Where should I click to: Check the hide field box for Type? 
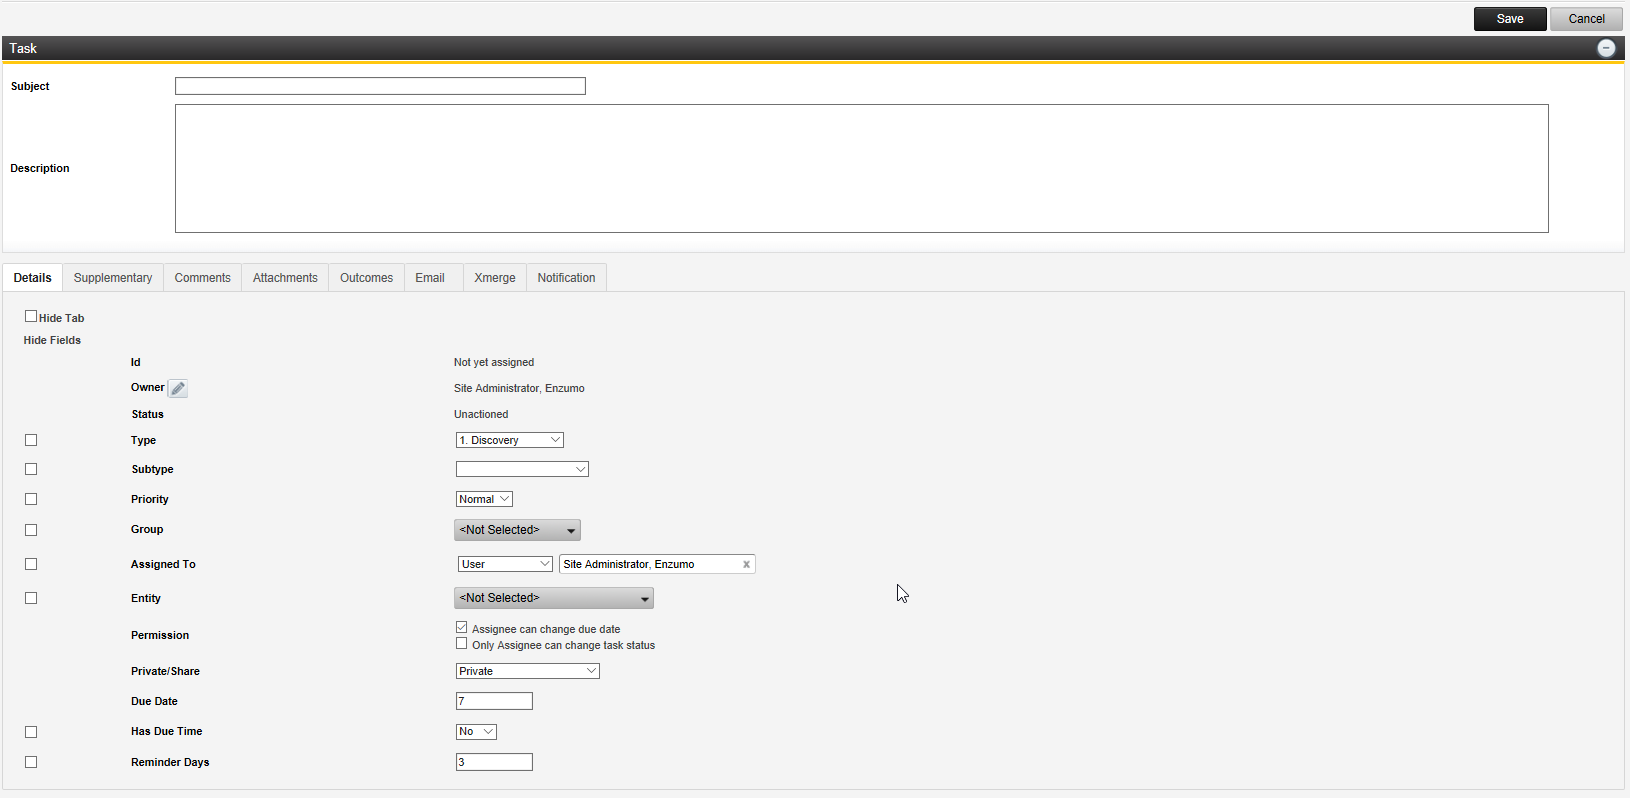31,440
